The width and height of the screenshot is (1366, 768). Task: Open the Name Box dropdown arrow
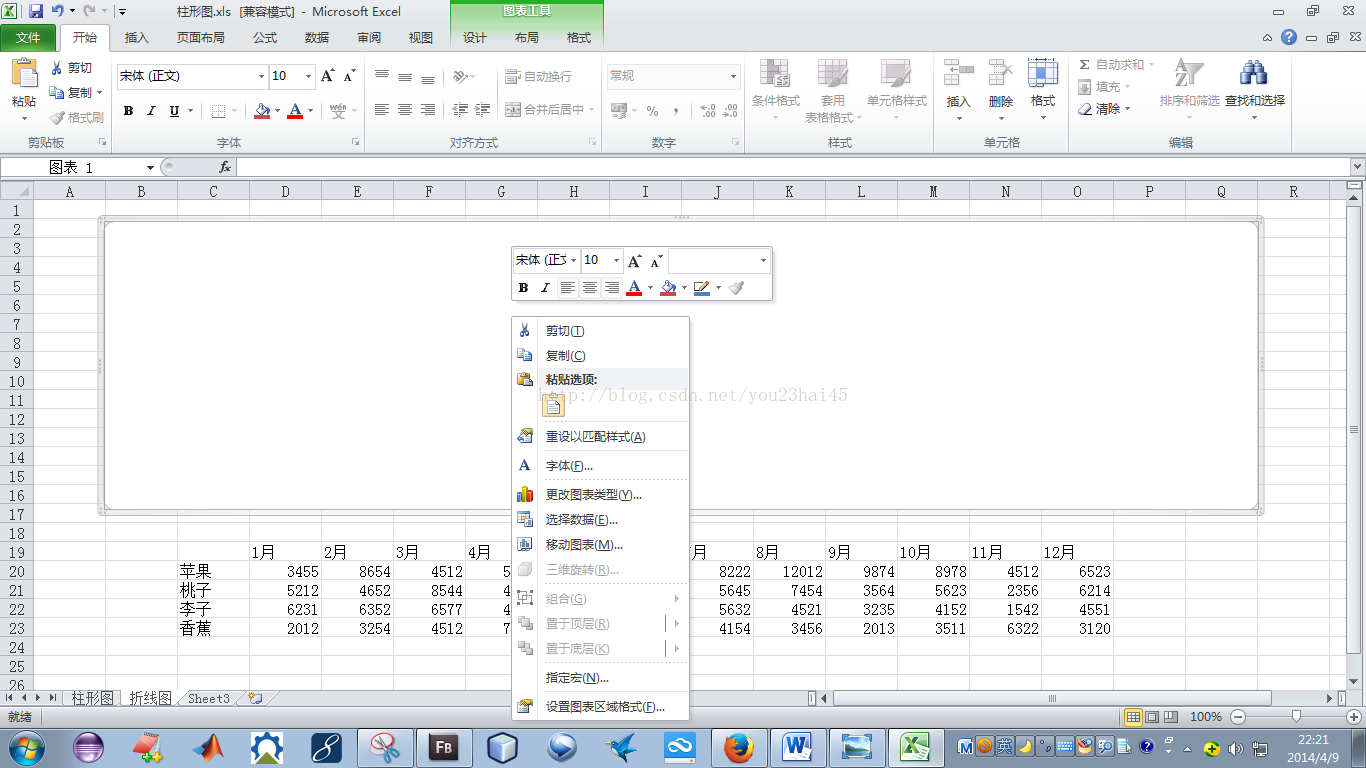[150, 167]
